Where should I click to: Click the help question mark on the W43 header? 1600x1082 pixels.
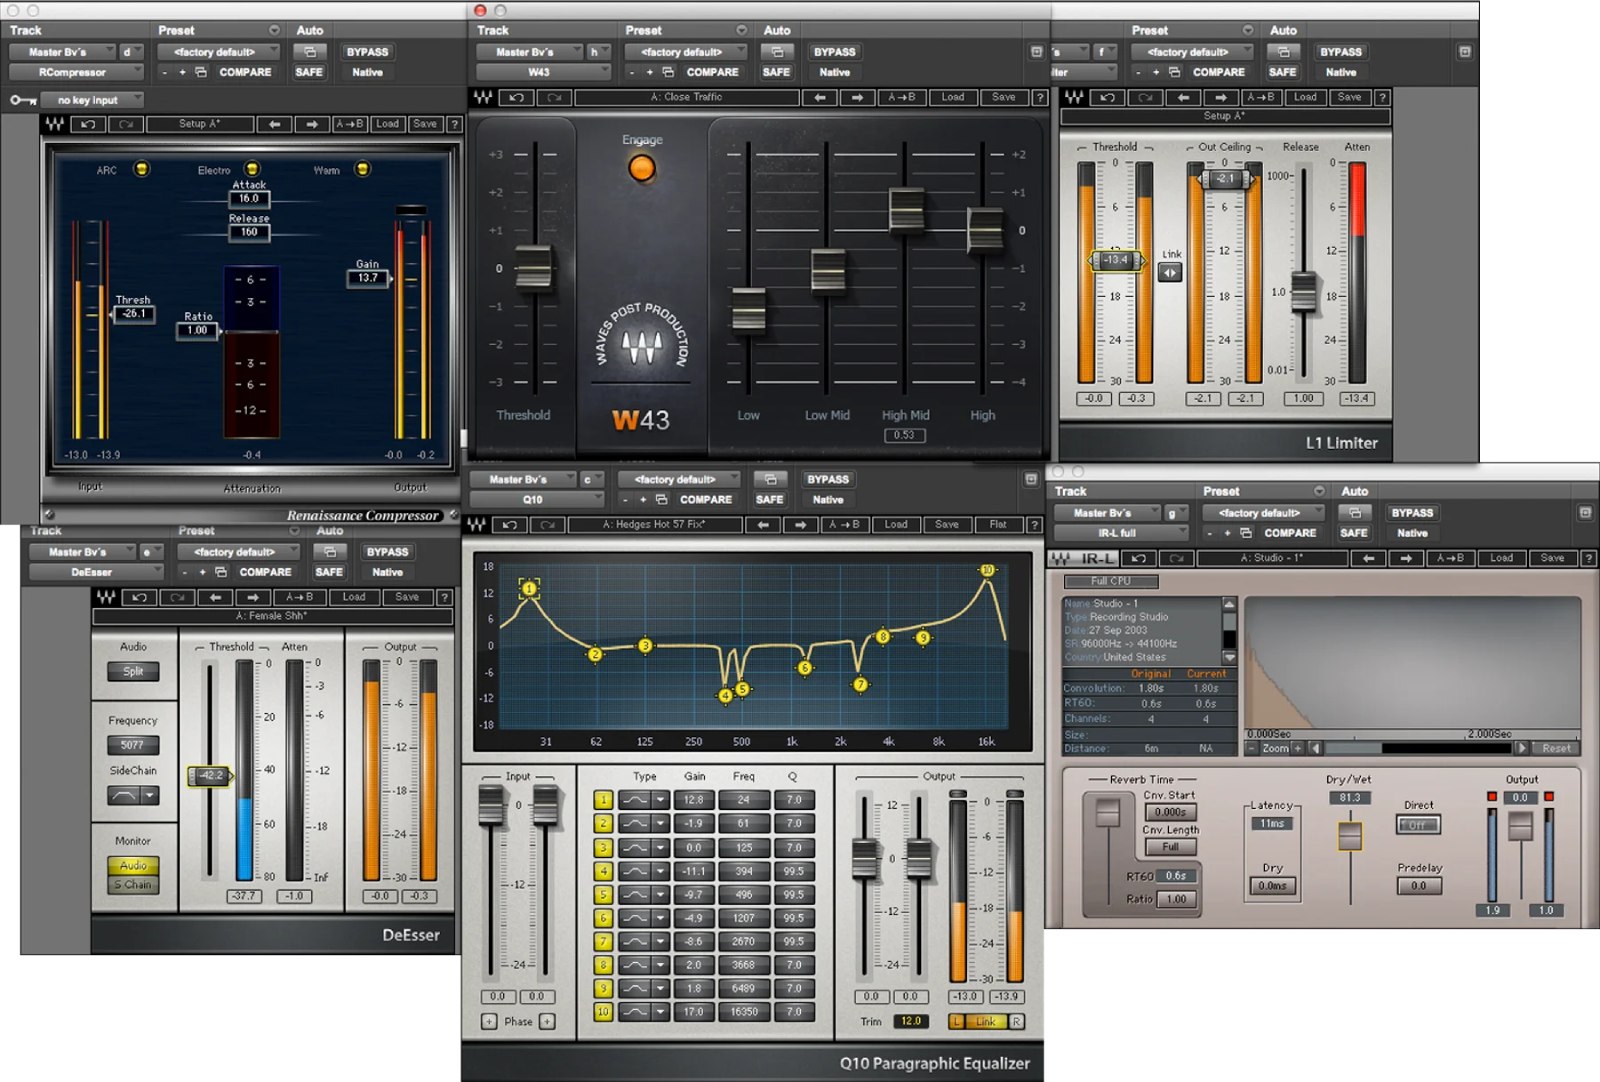tap(1040, 98)
